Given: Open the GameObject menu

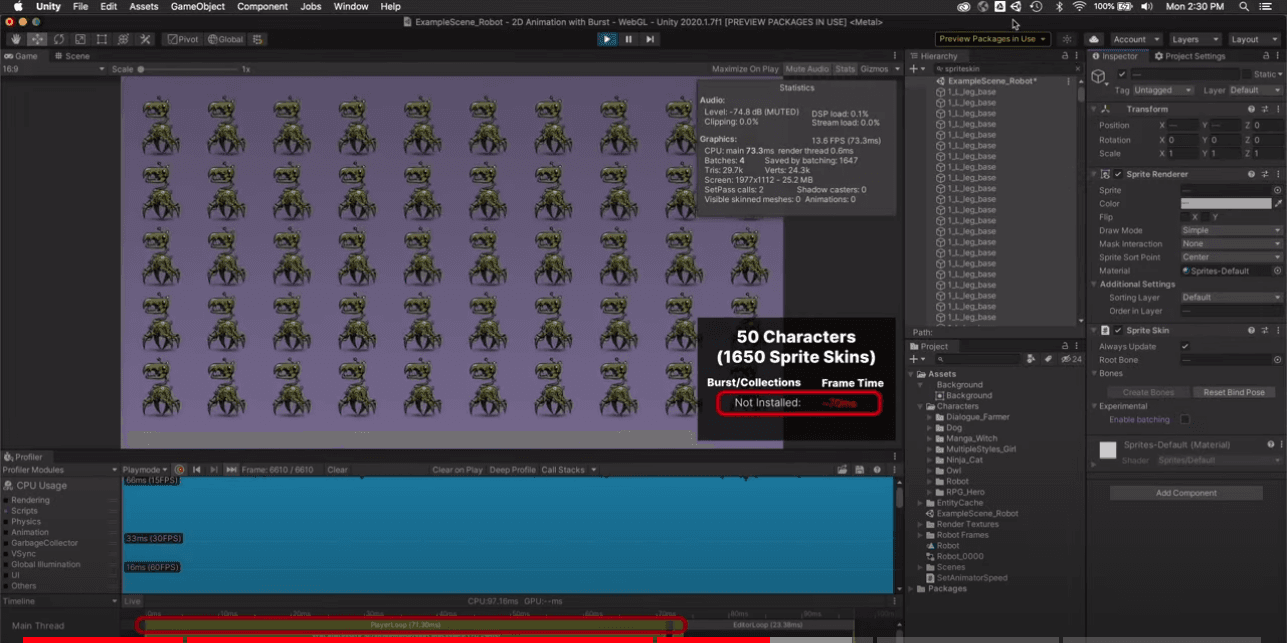Looking at the screenshot, I should click(x=197, y=6).
